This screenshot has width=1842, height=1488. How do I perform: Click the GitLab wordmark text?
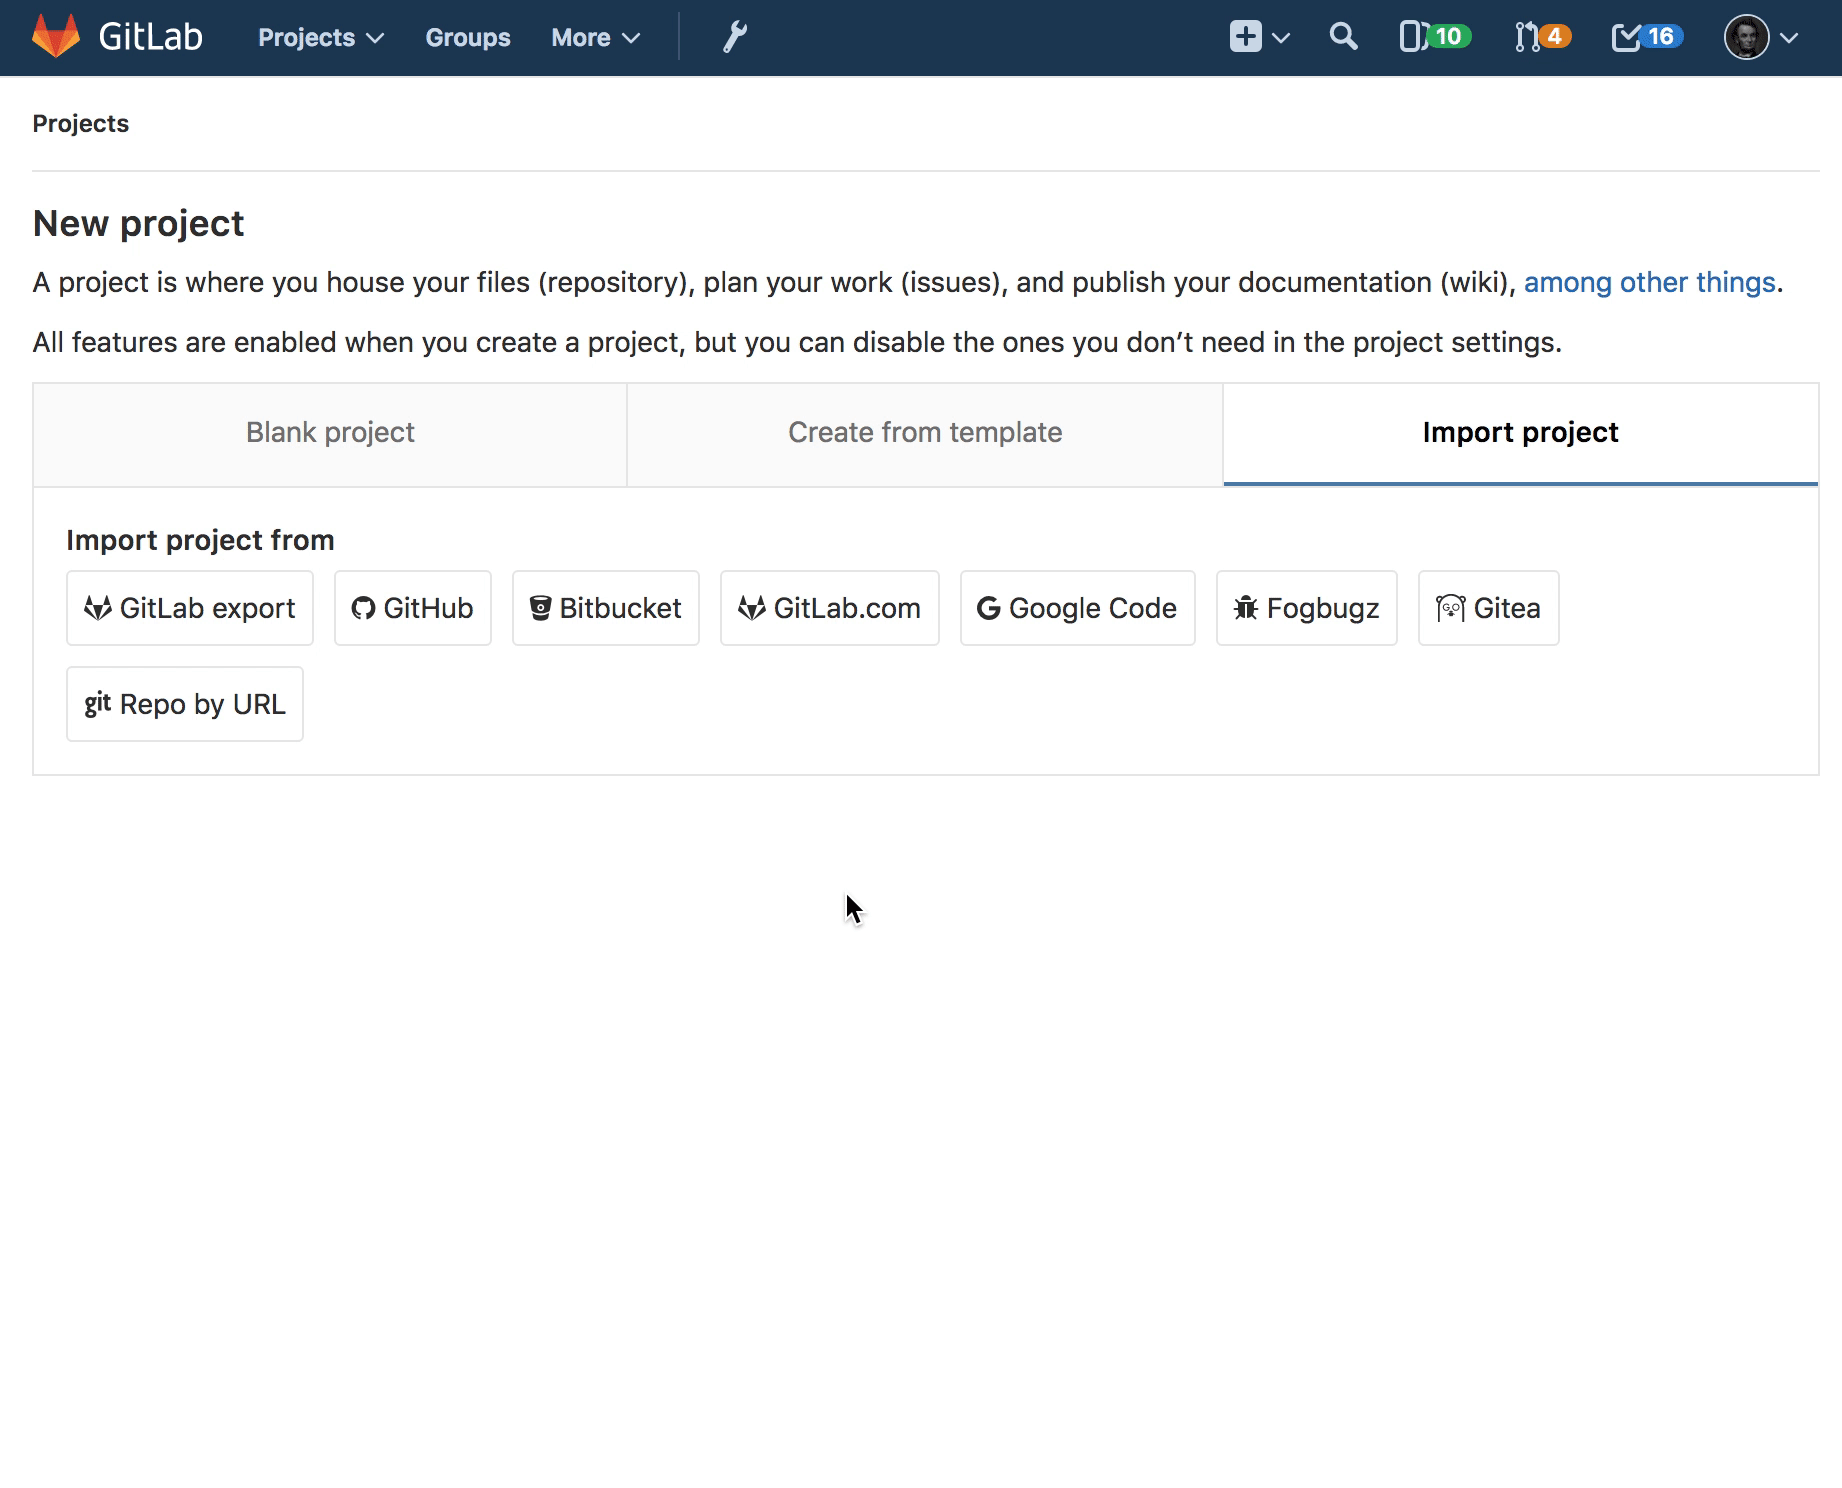[x=150, y=37]
